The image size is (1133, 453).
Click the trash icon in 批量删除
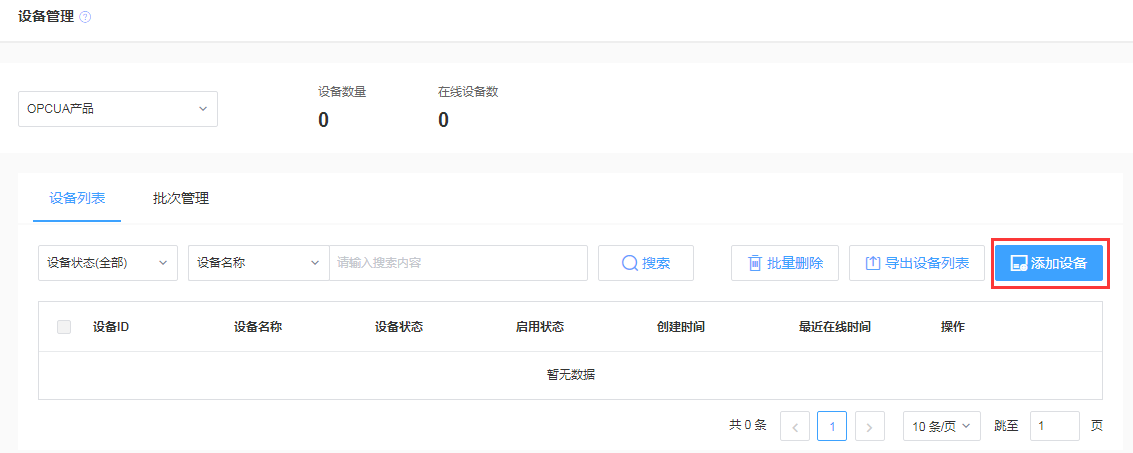pos(755,263)
